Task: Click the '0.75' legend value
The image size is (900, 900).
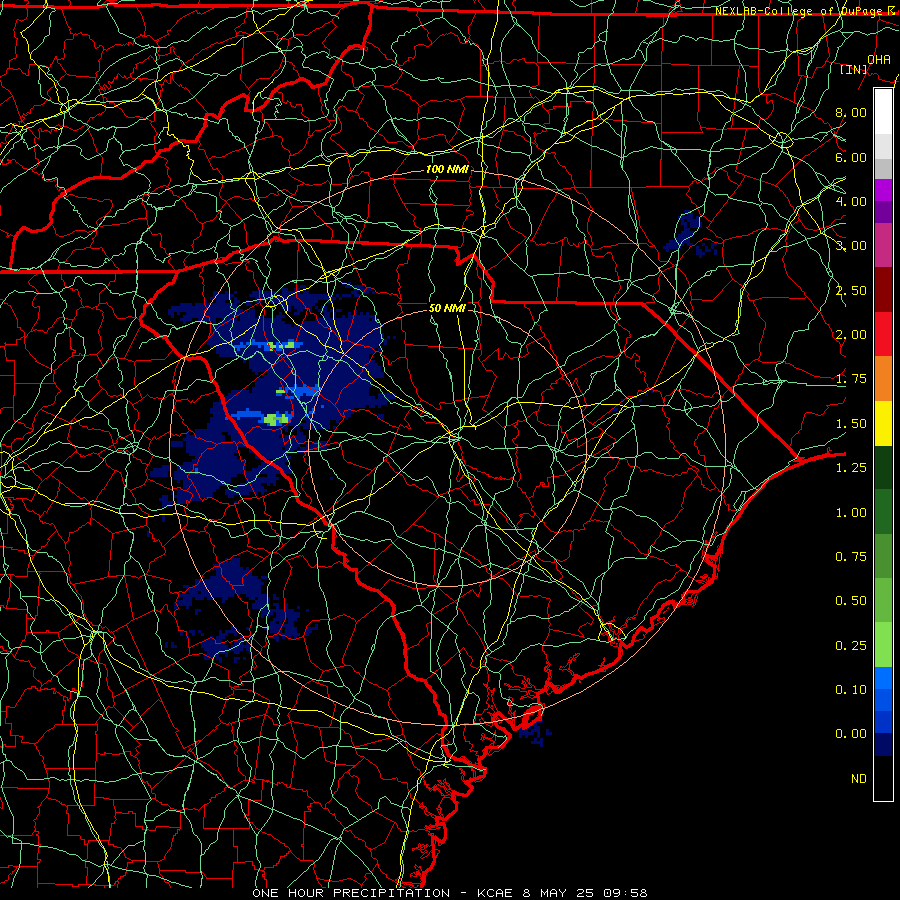Action: coord(851,556)
